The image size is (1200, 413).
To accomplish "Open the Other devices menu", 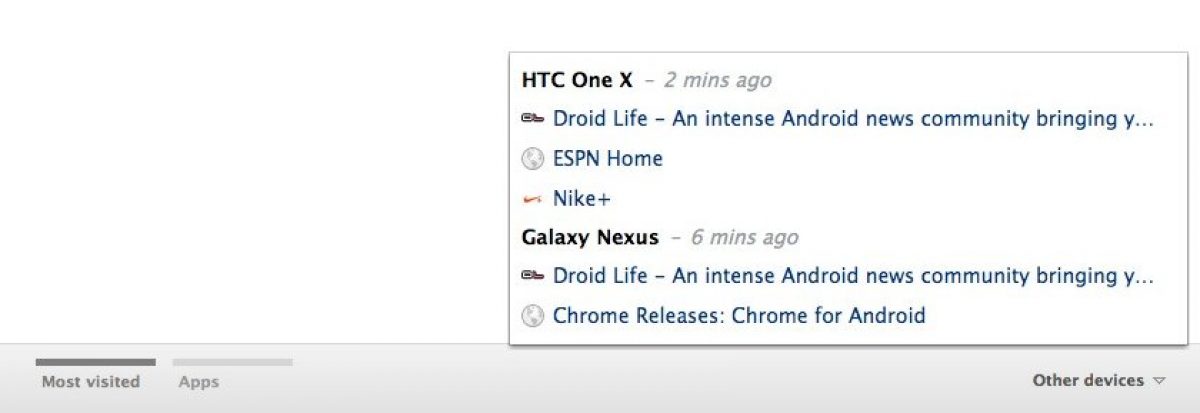I will [1088, 380].
